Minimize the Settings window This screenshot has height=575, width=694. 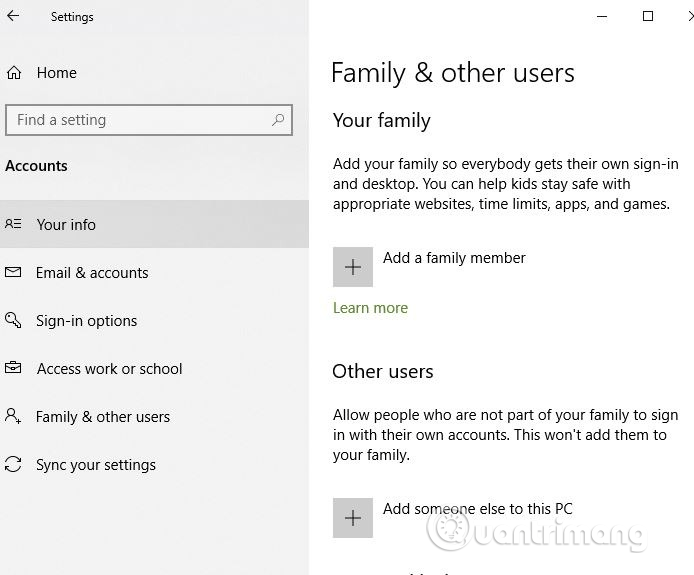coord(602,16)
